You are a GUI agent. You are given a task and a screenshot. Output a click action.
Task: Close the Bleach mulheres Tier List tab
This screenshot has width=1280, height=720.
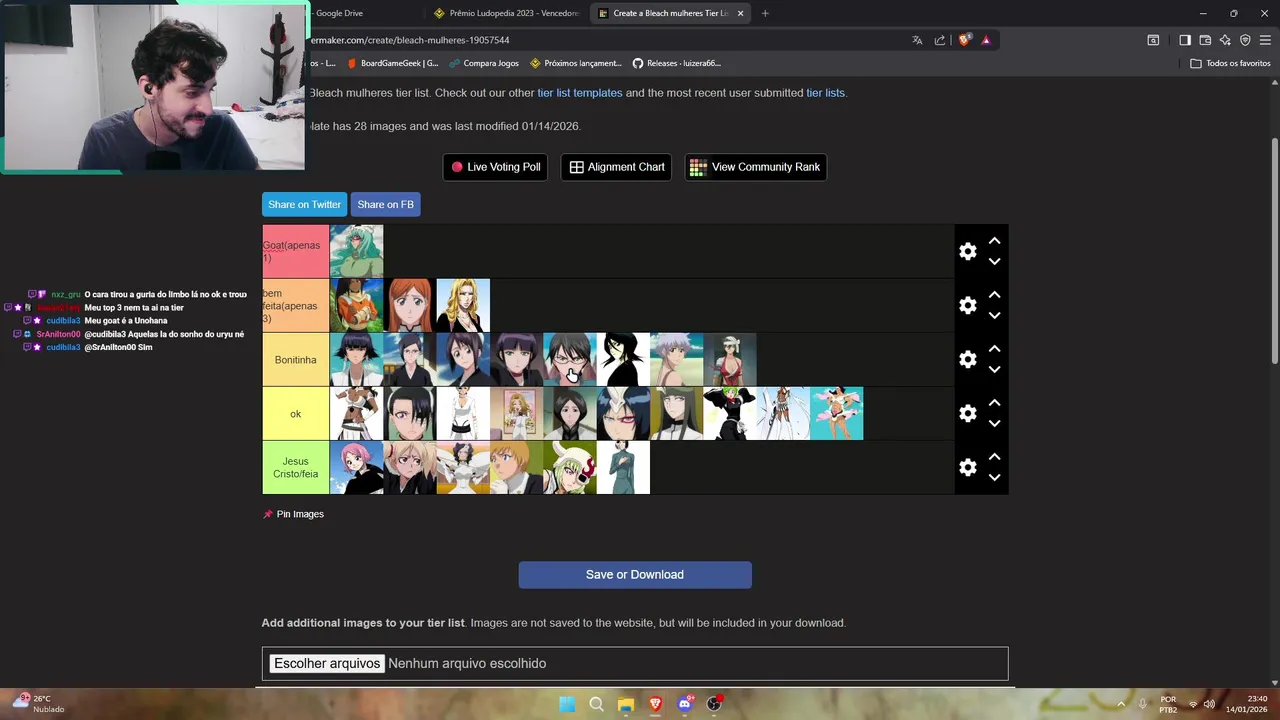pyautogui.click(x=741, y=13)
